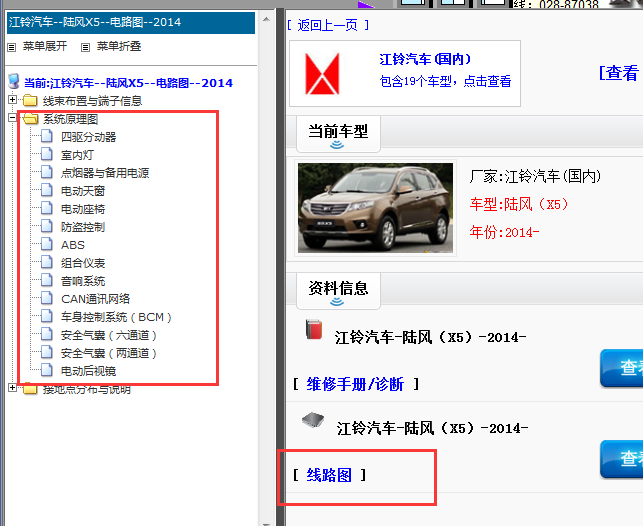Click the page icon for 车身控制系统（BCM）
Image resolution: width=643 pixels, height=526 pixels.
click(47, 317)
